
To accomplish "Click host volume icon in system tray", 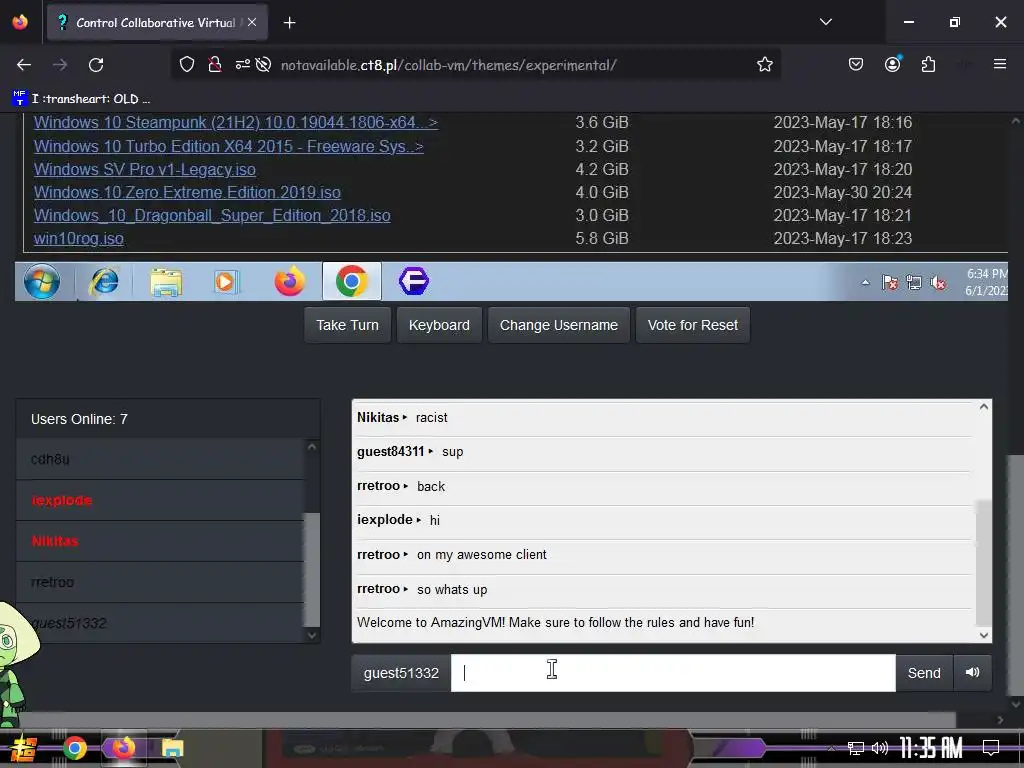I will (x=880, y=748).
